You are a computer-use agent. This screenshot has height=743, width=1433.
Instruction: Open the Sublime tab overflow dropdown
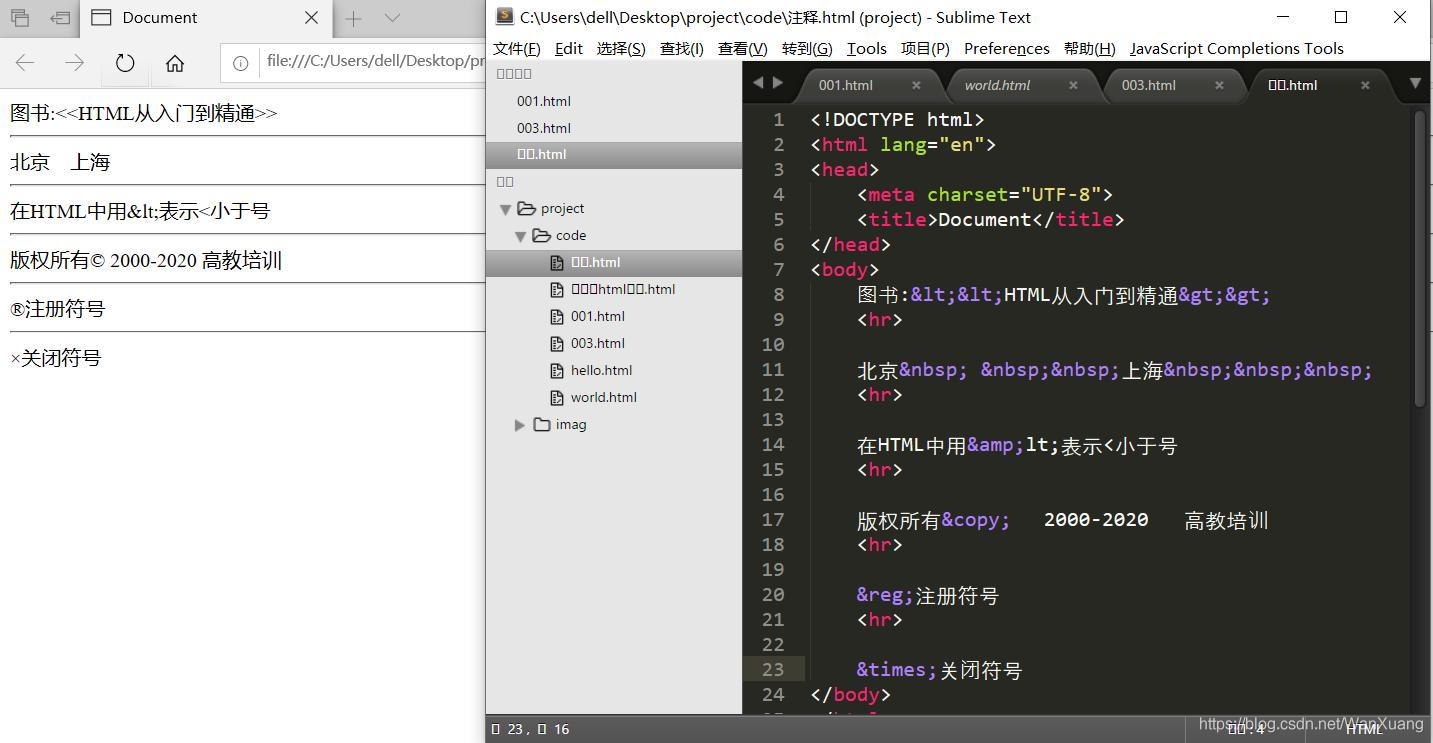tap(1415, 84)
